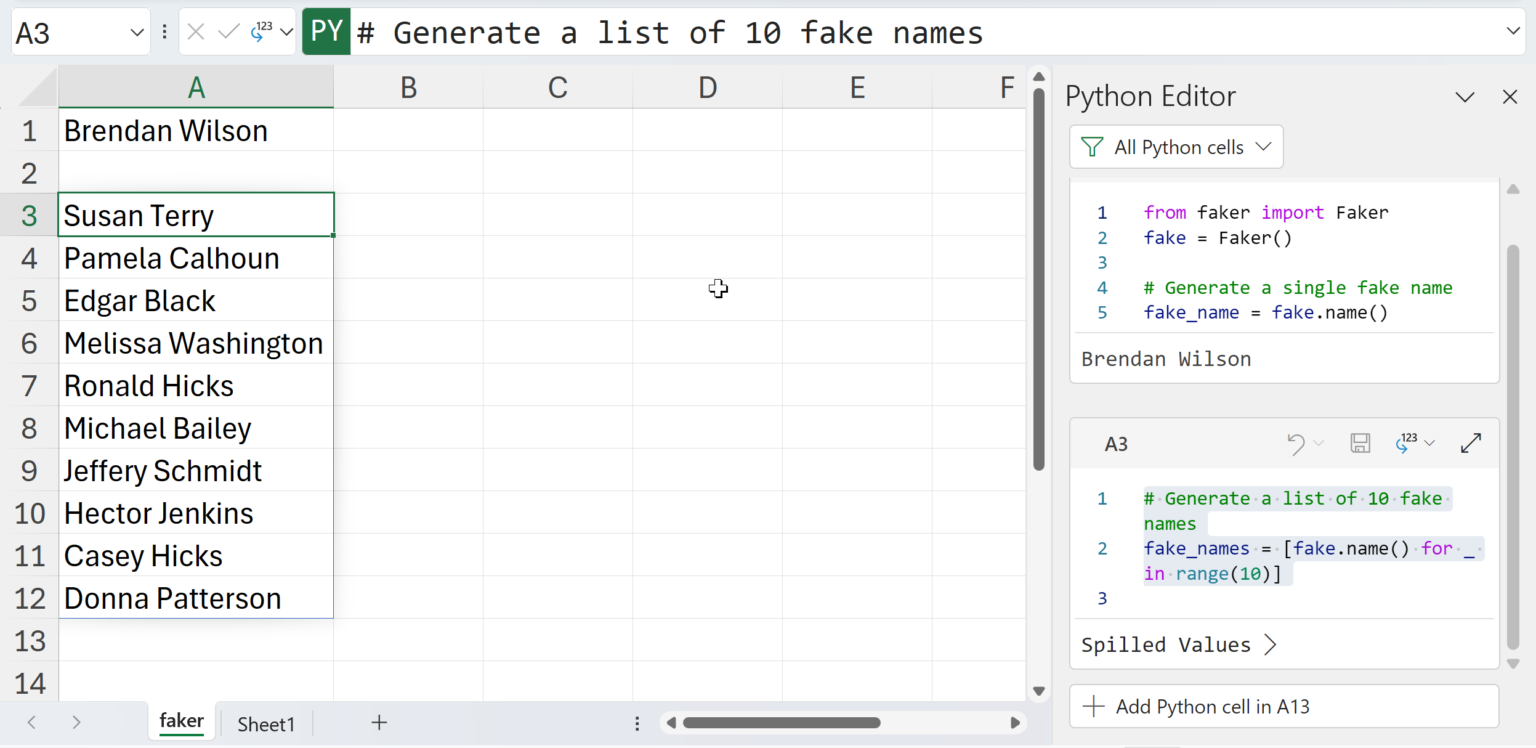Save the A3 Python cell with the disk icon
The width and height of the screenshot is (1536, 748).
[x=1360, y=444]
